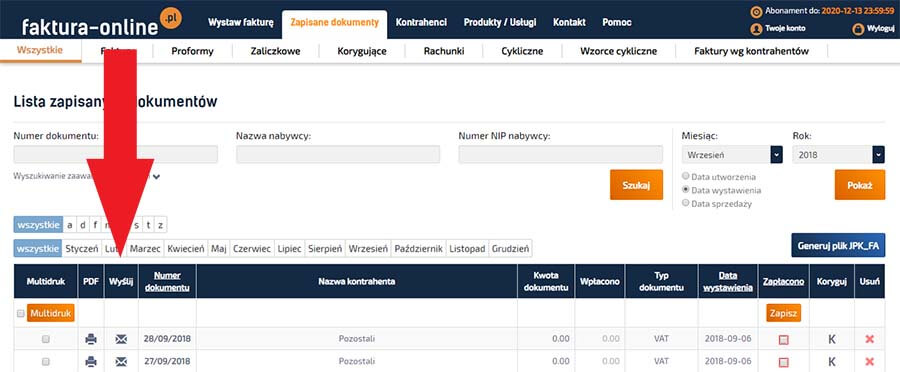
Task: Filter months by Kwiecień
Action: [185, 249]
